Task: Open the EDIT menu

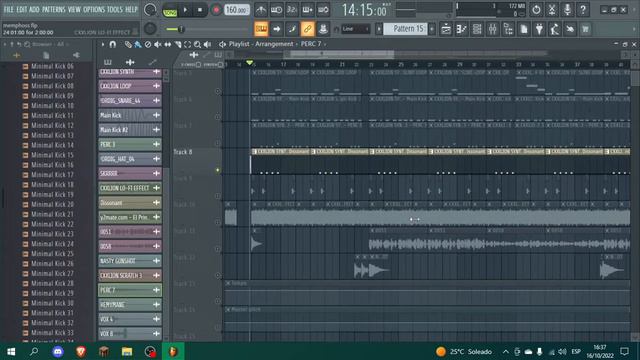Action: [21, 9]
